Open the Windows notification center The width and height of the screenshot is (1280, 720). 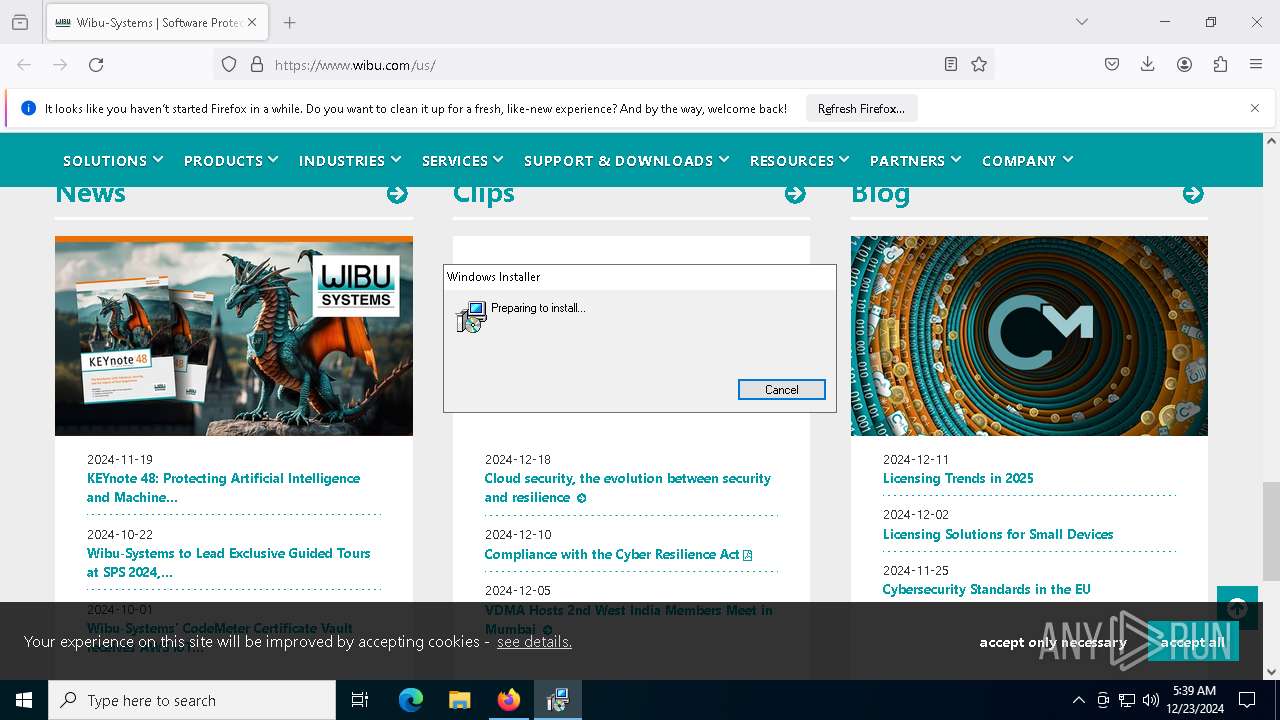[x=1247, y=700]
